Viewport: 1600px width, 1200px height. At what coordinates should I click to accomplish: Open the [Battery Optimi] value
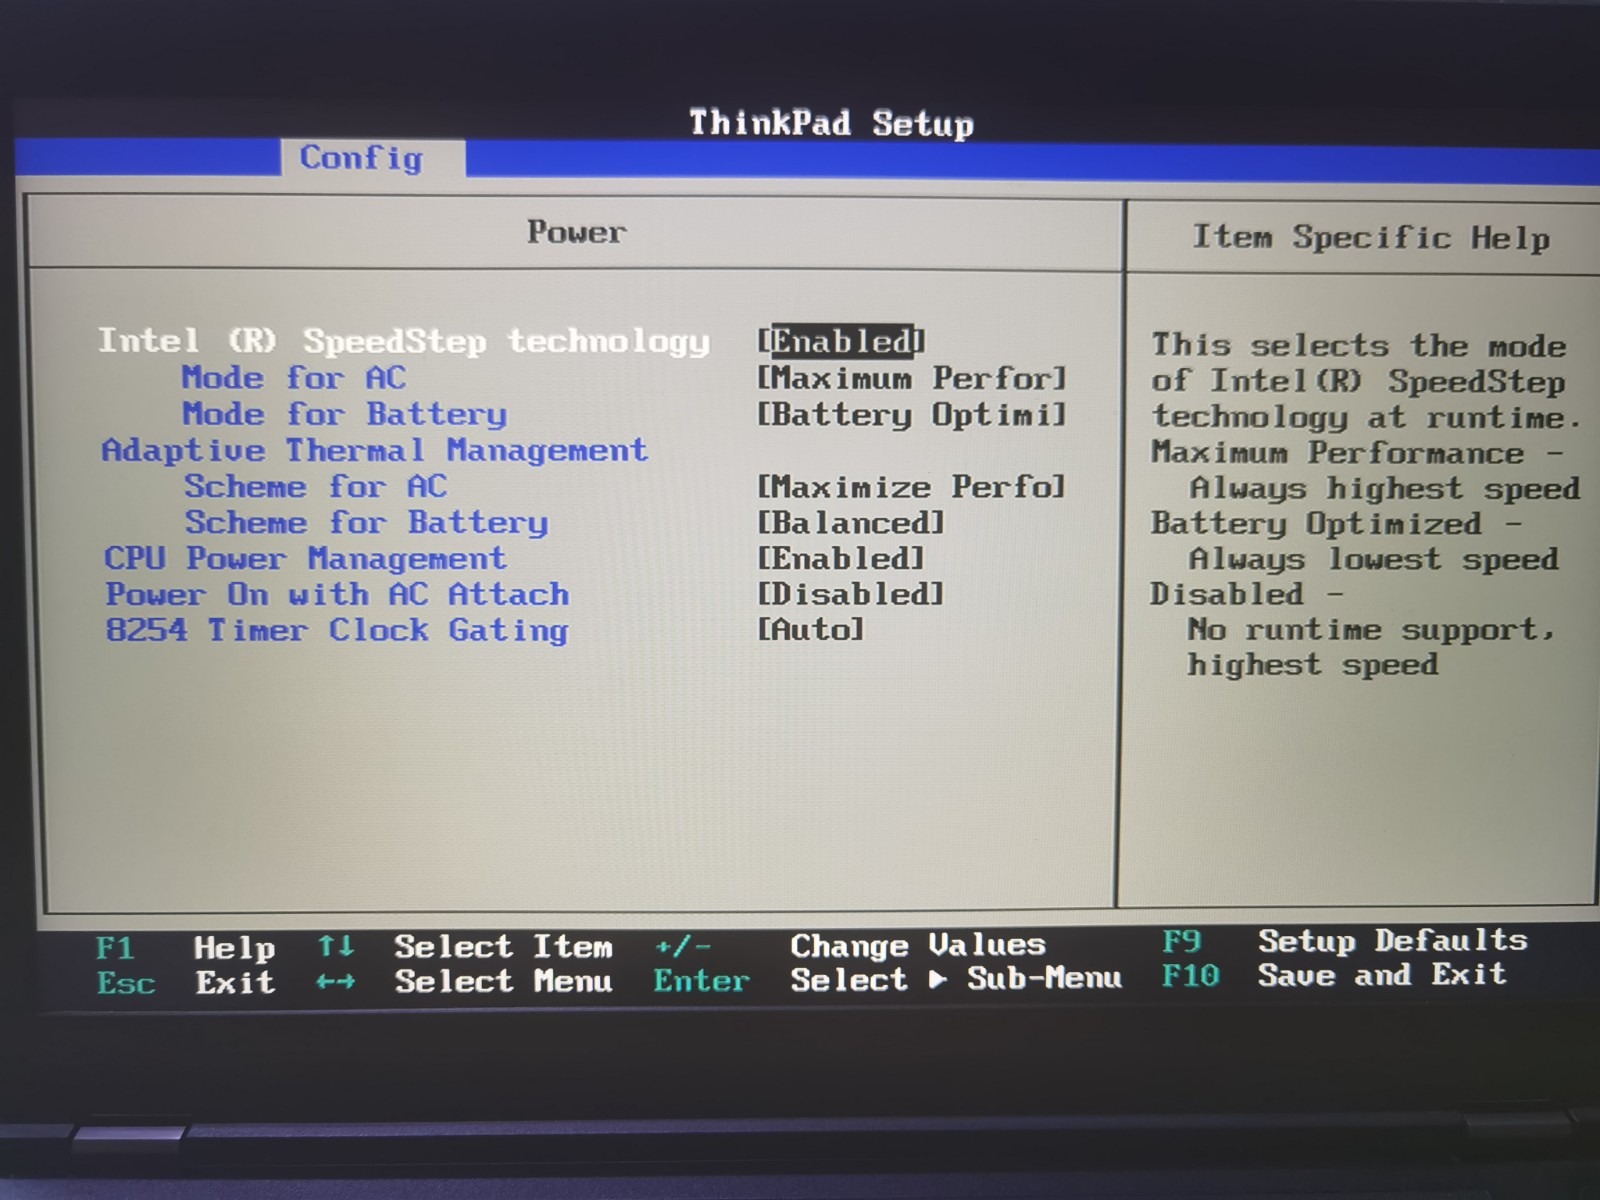(x=912, y=414)
